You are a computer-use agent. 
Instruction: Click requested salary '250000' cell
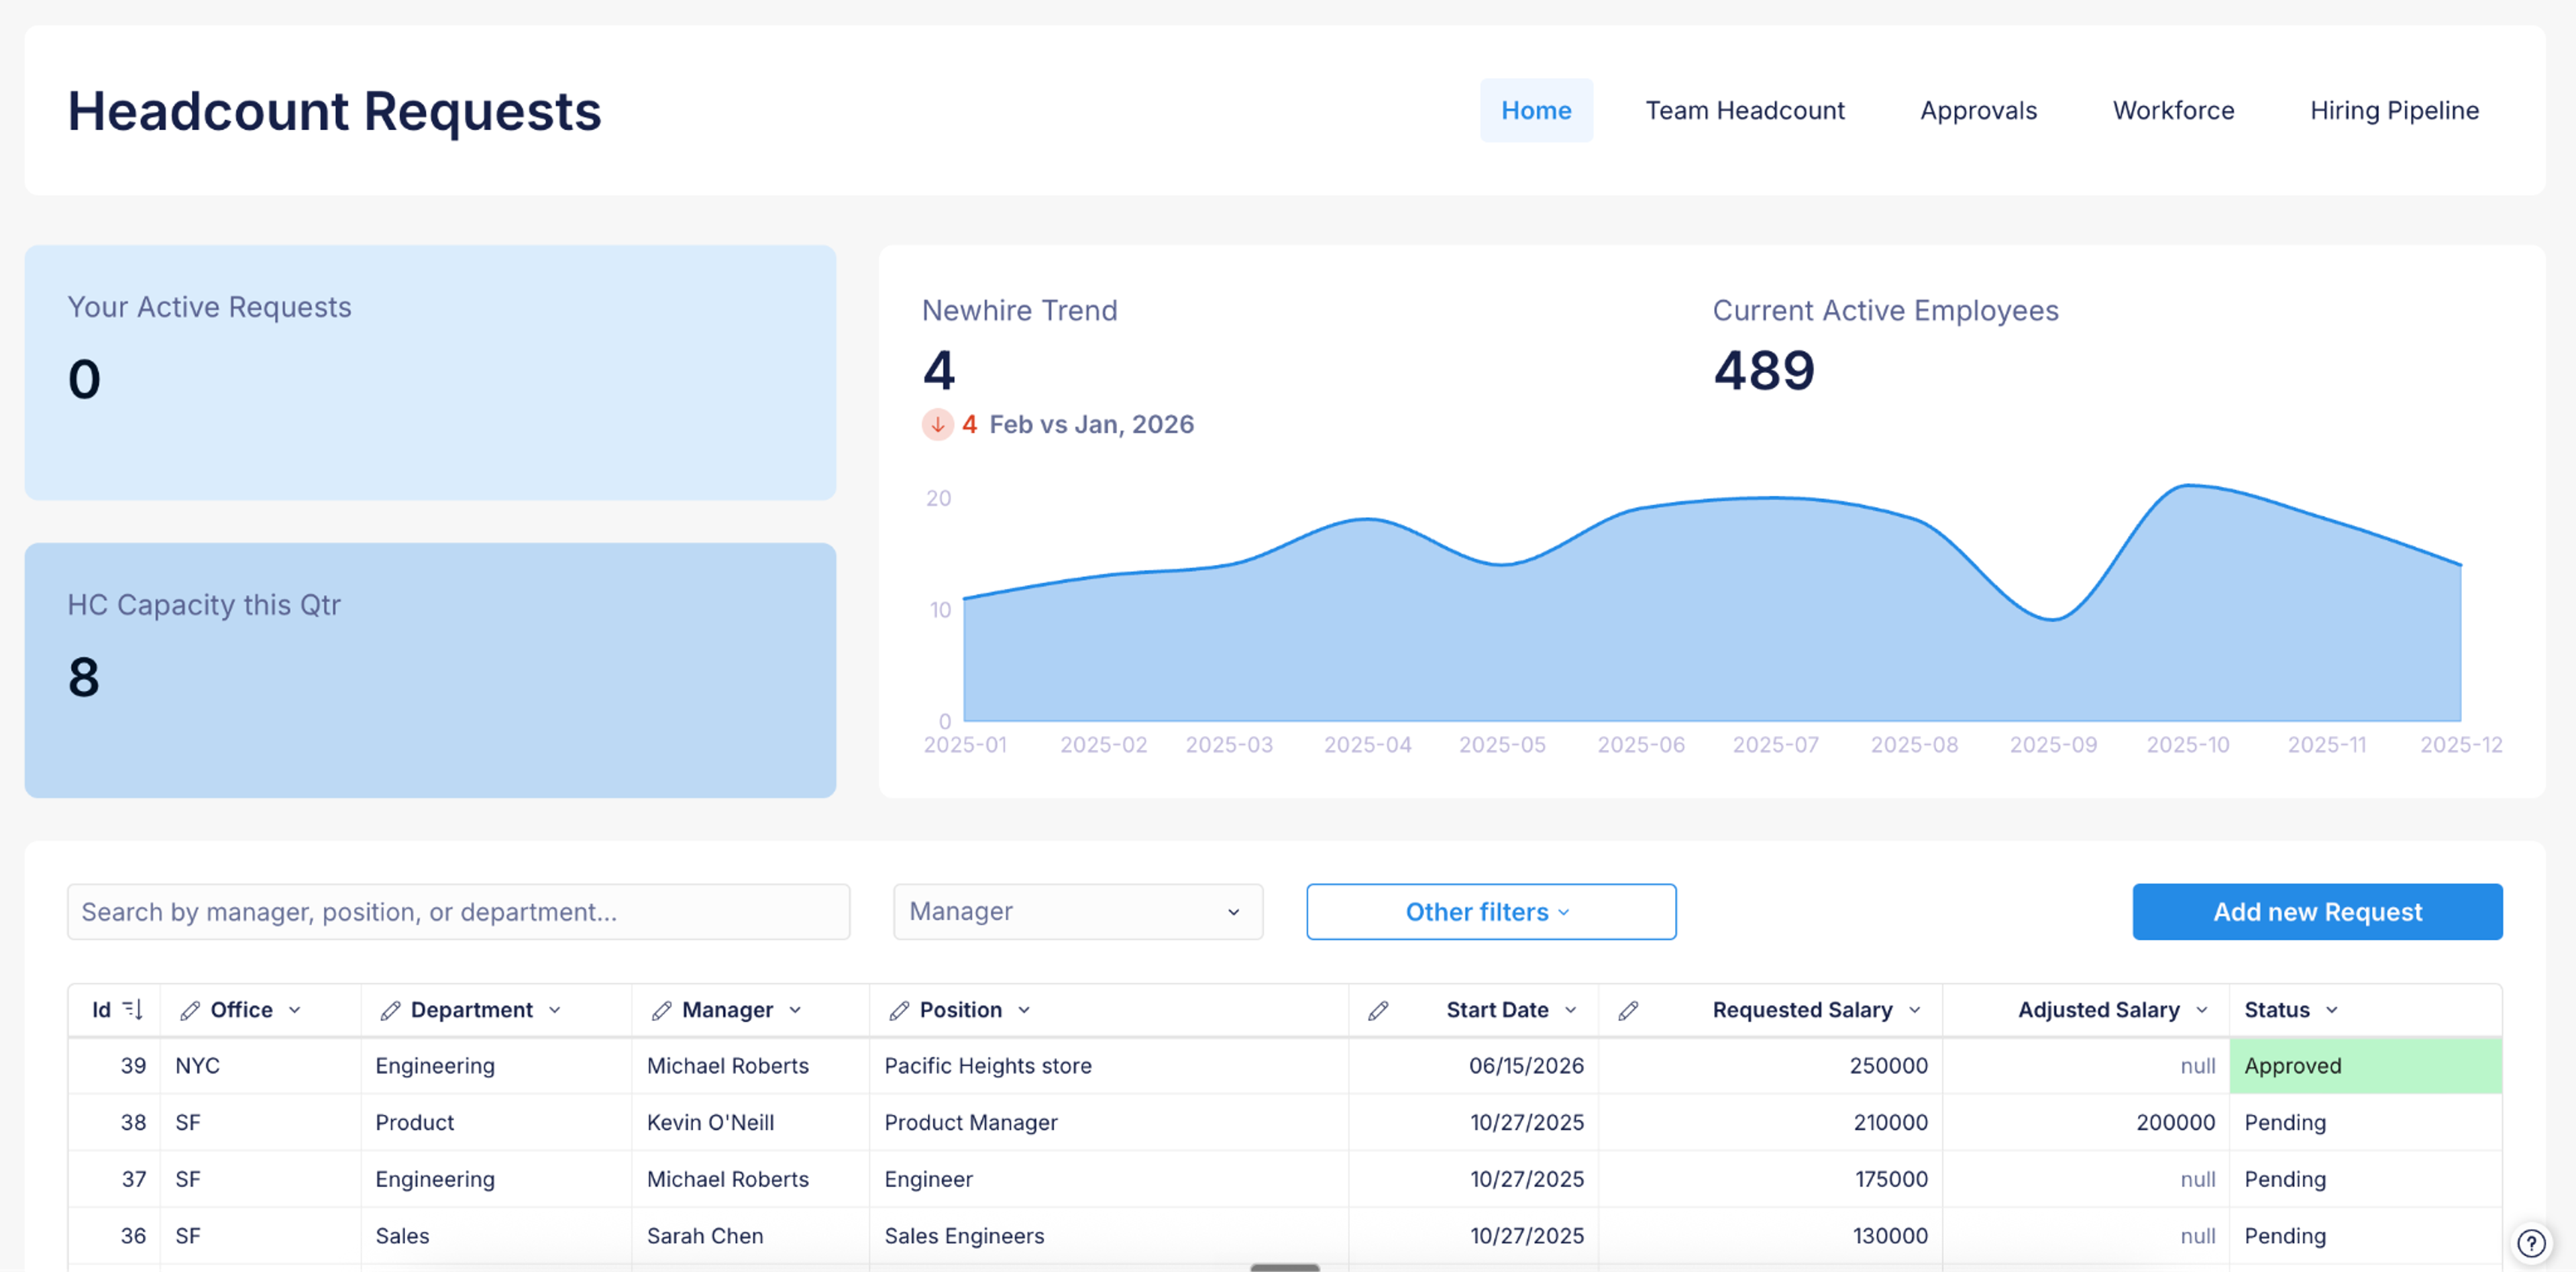(x=1770, y=1065)
